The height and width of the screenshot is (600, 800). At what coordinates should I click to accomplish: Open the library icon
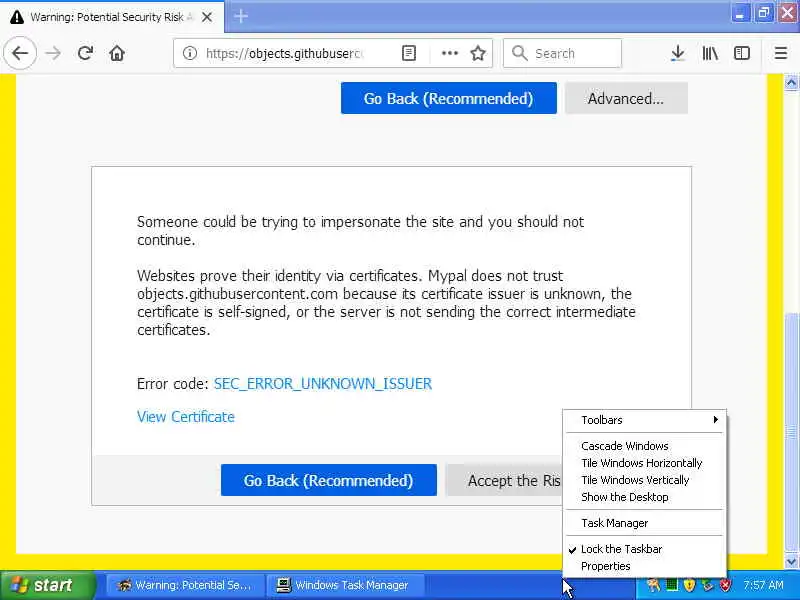[x=710, y=53]
